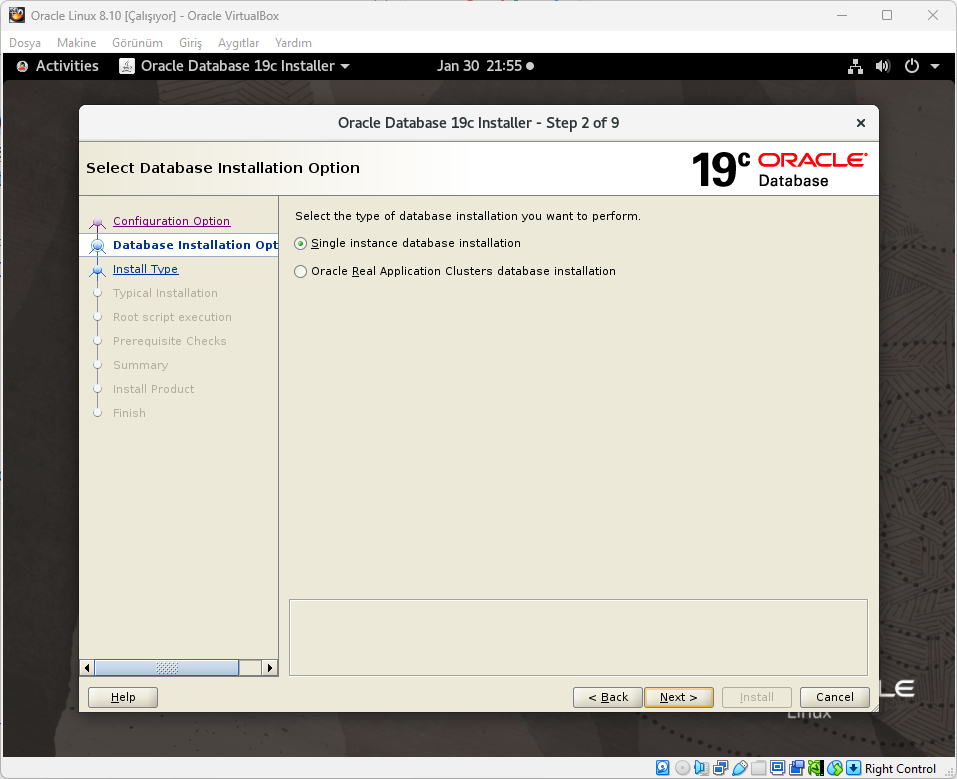Image resolution: width=957 pixels, height=779 pixels.
Task: Open the Configuration Option link
Action: [172, 221]
